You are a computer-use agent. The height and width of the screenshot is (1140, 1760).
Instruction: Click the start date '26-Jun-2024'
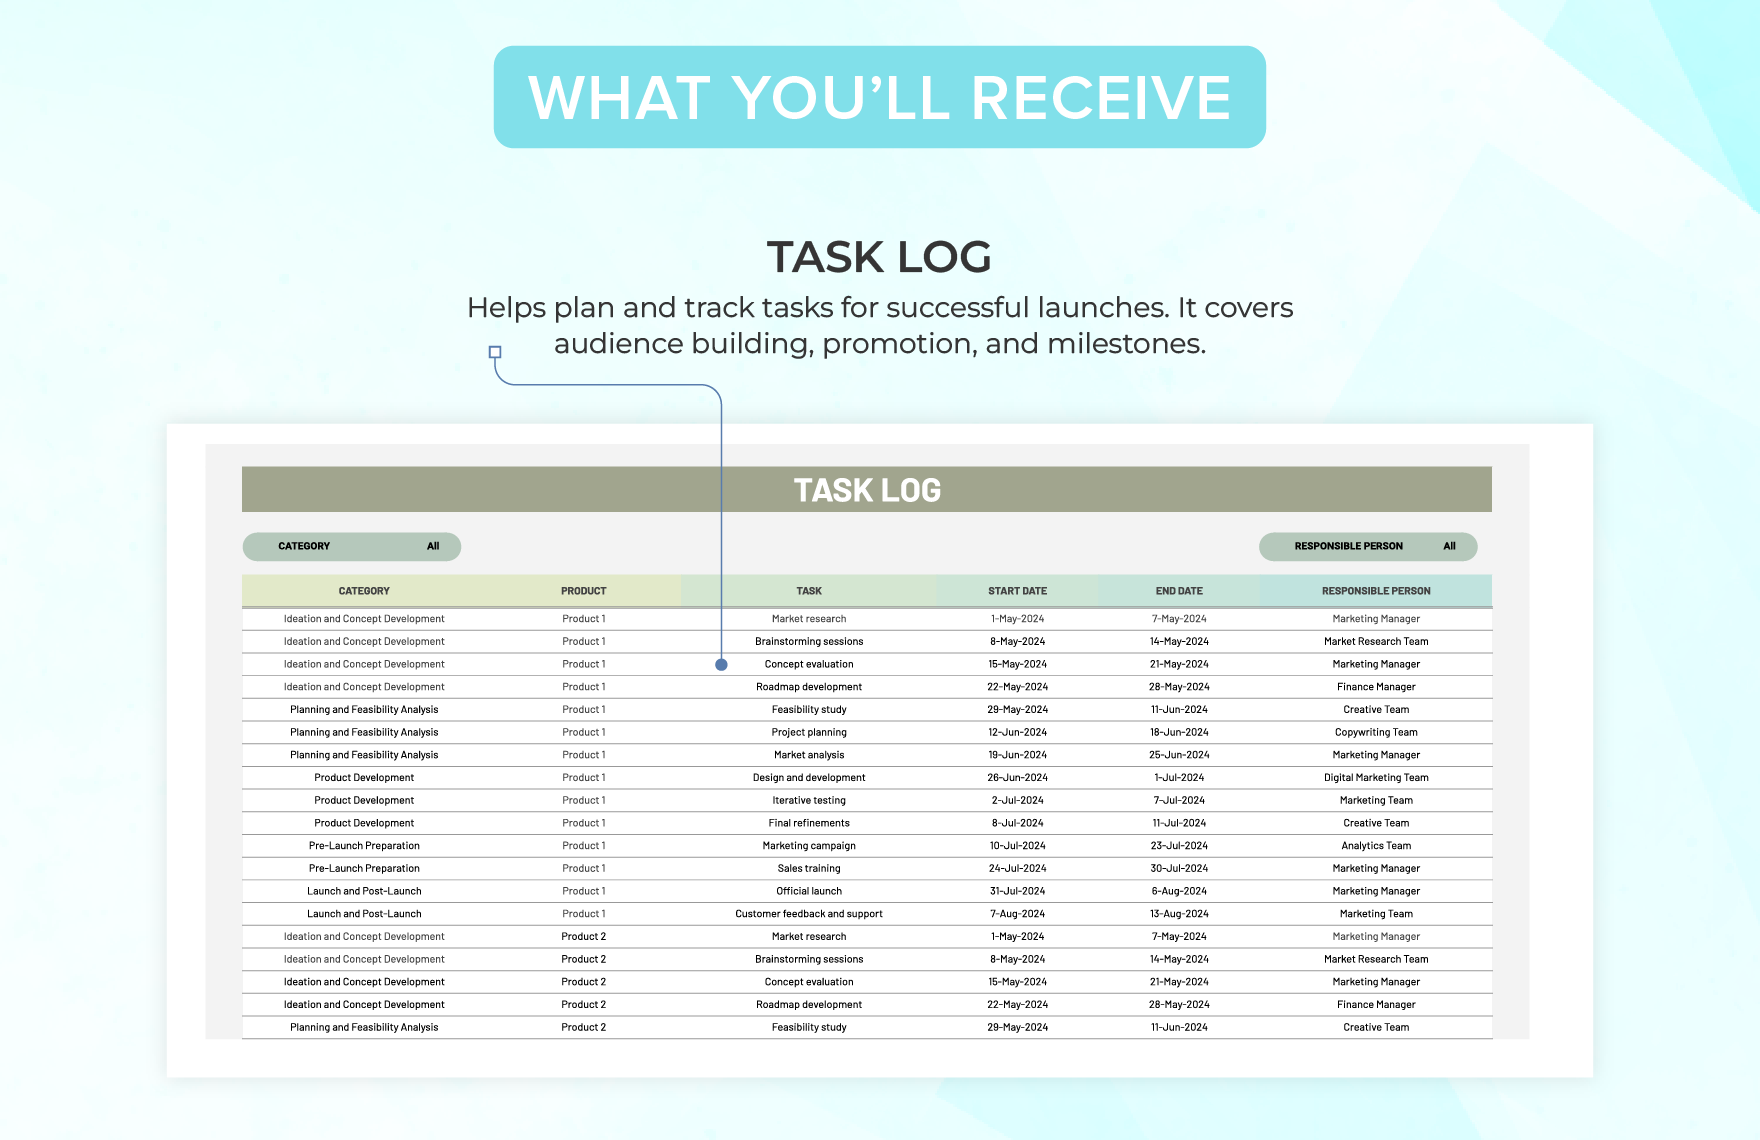[x=1018, y=778]
